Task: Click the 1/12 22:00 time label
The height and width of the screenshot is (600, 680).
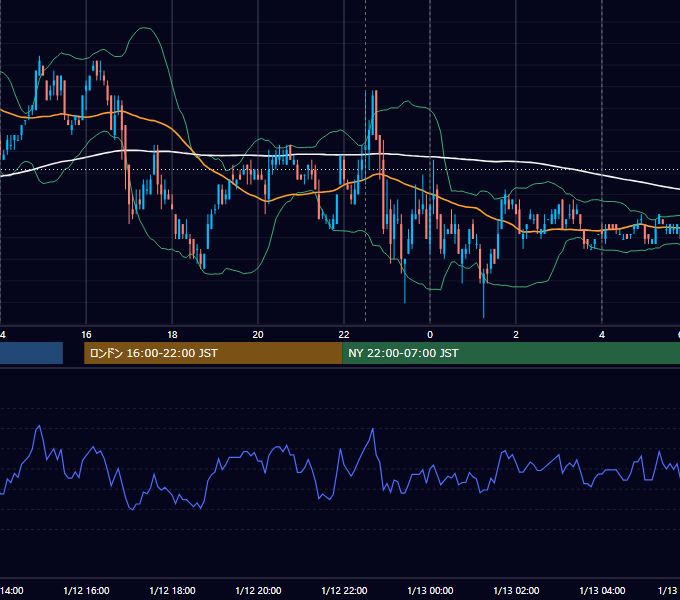Action: 344,590
